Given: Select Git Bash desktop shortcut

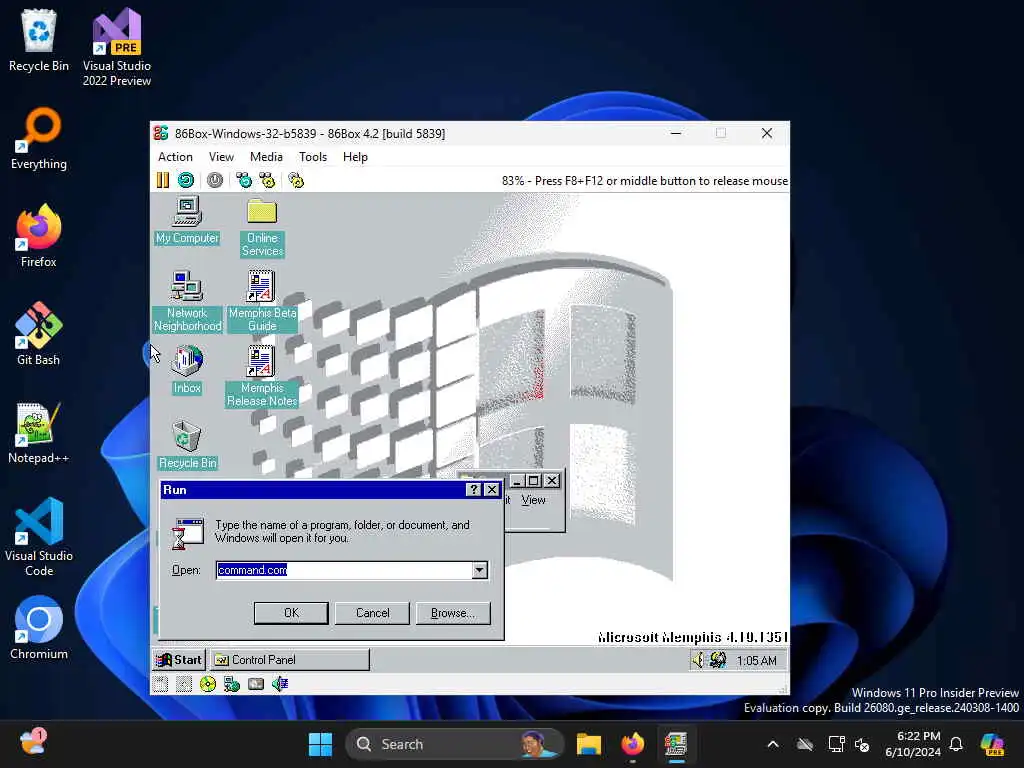Looking at the screenshot, I should pyautogui.click(x=39, y=334).
